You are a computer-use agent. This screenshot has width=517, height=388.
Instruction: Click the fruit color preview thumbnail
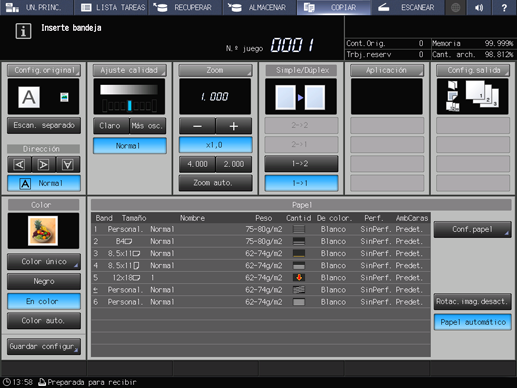(x=43, y=231)
